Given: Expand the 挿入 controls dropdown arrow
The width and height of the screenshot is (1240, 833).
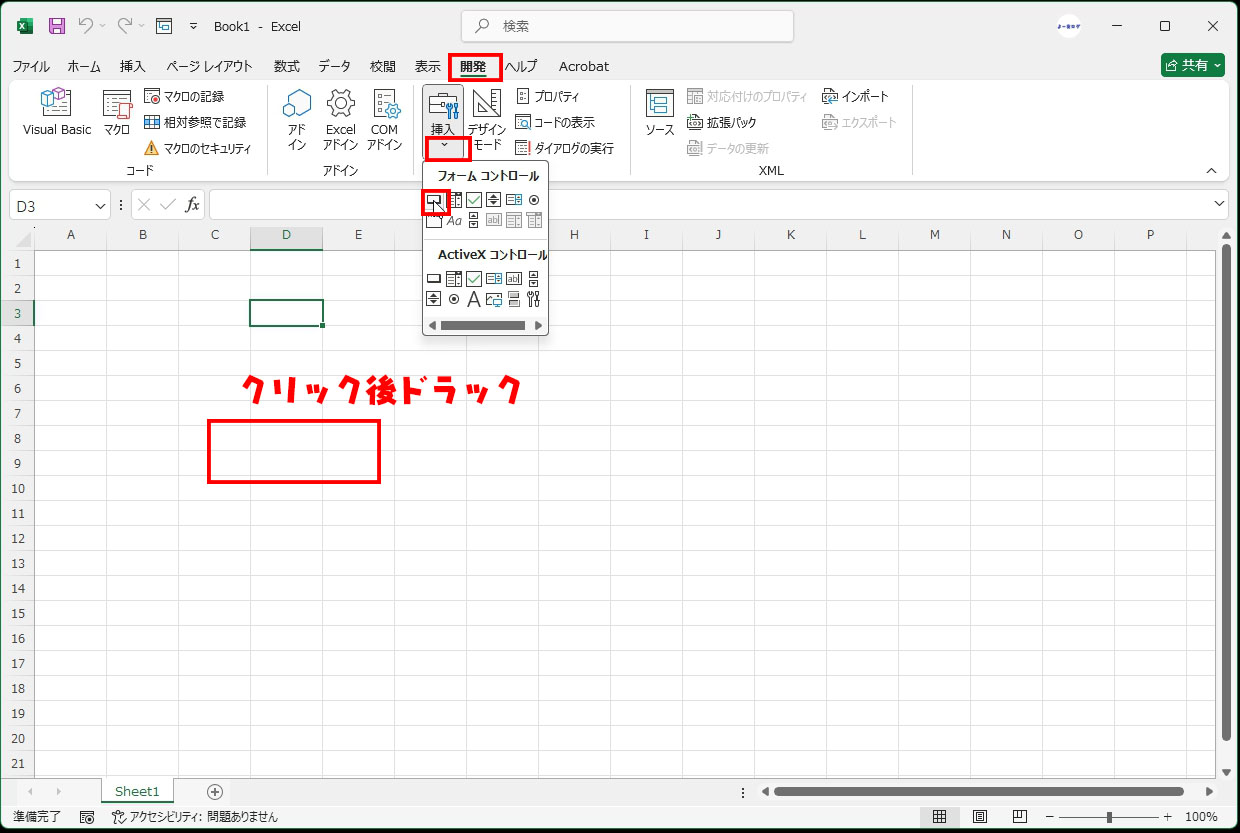Looking at the screenshot, I should point(444,147).
